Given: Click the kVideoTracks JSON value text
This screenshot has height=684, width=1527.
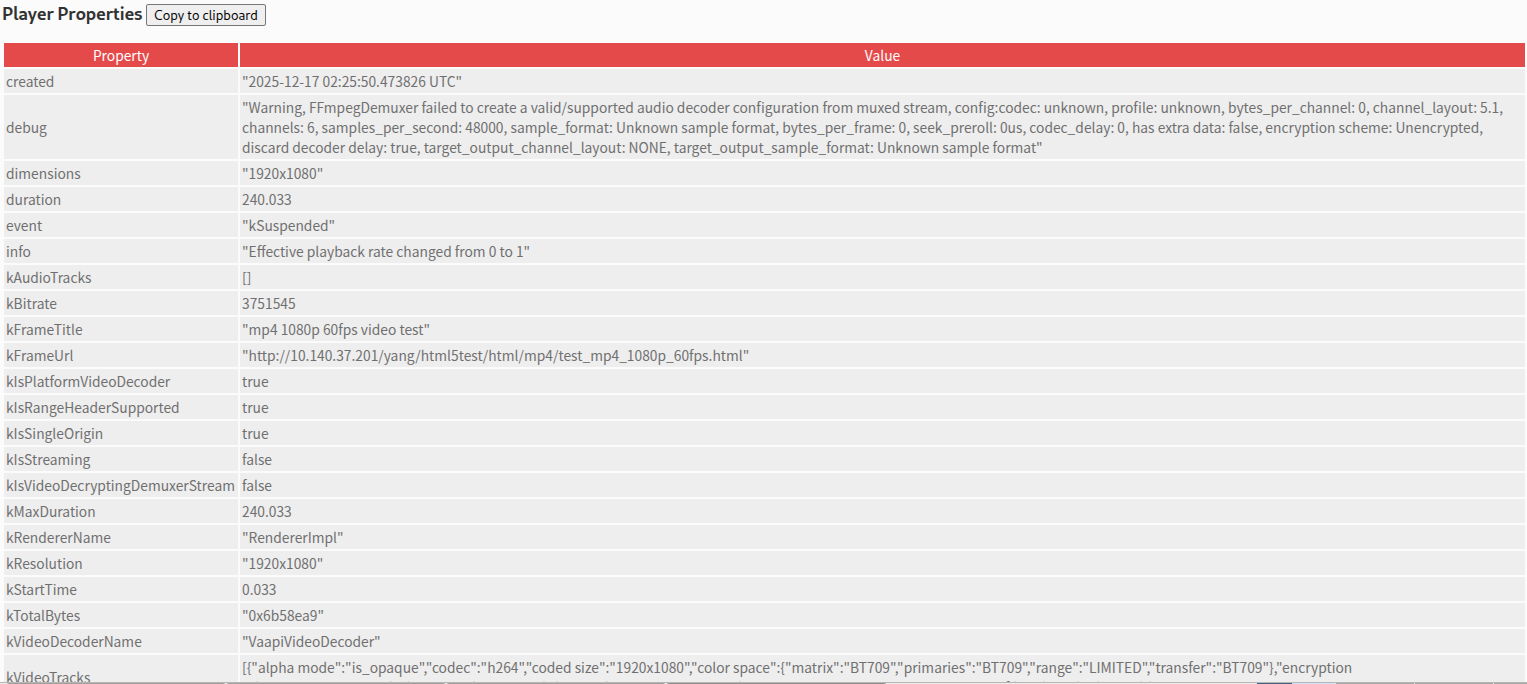Looking at the screenshot, I should coord(796,668).
